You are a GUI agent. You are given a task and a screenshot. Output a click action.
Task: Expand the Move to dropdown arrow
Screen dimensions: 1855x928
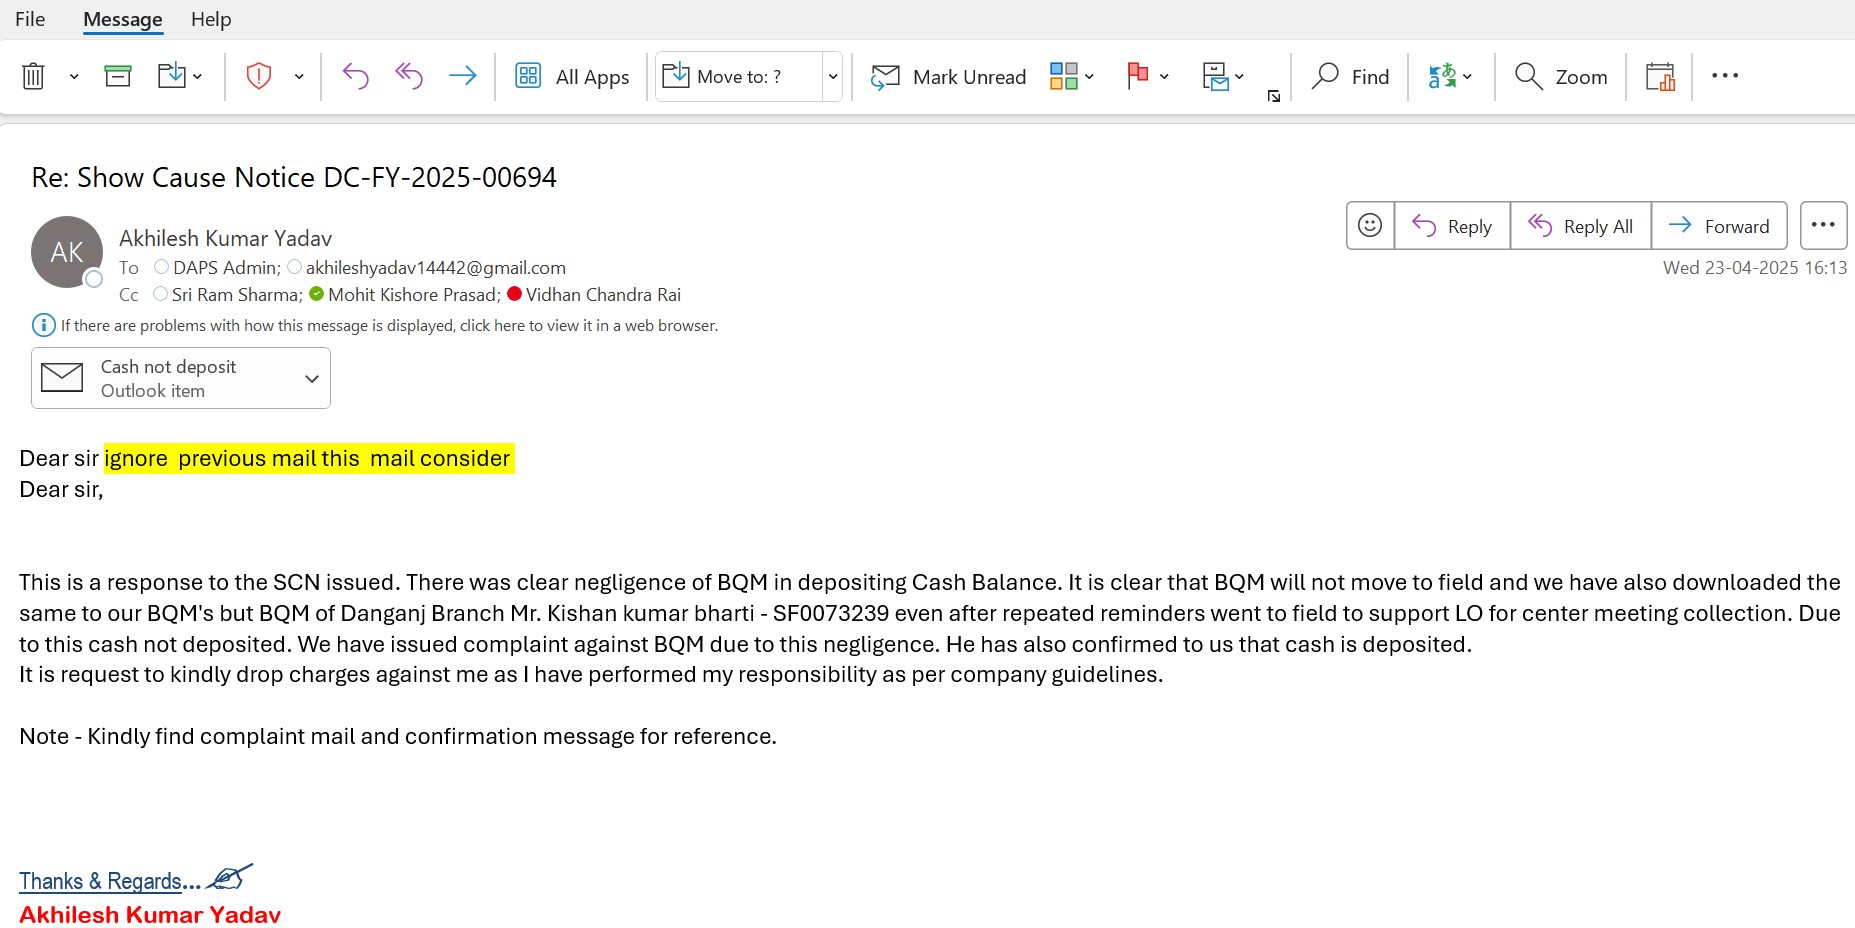point(832,77)
